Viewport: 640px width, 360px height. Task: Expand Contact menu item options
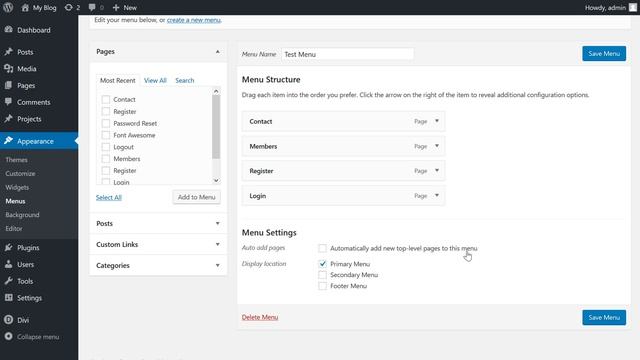click(437, 121)
